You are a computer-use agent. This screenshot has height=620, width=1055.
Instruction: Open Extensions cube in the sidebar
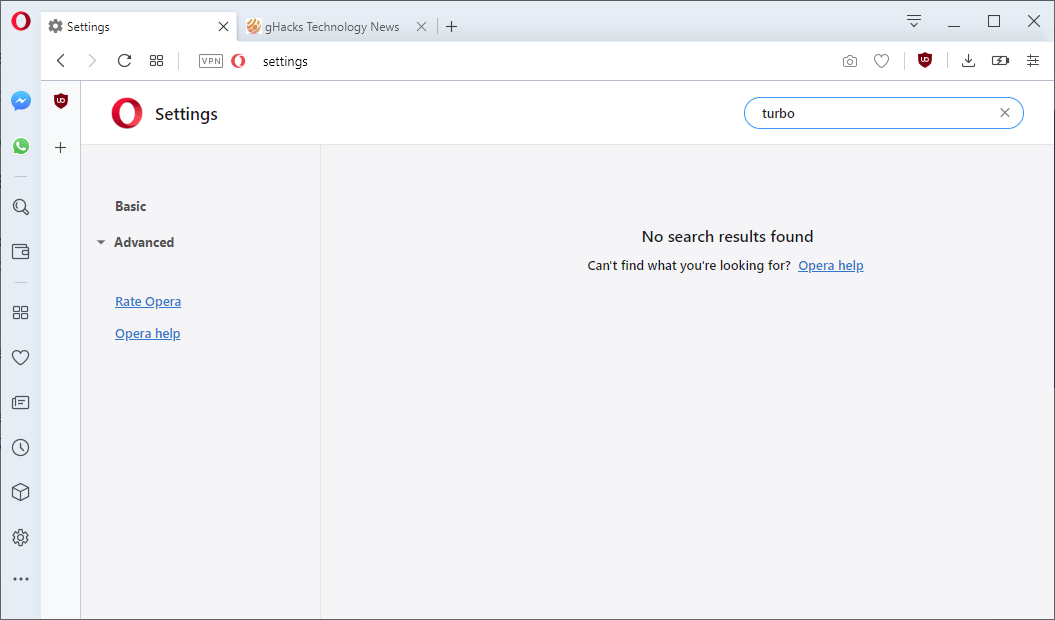click(21, 492)
